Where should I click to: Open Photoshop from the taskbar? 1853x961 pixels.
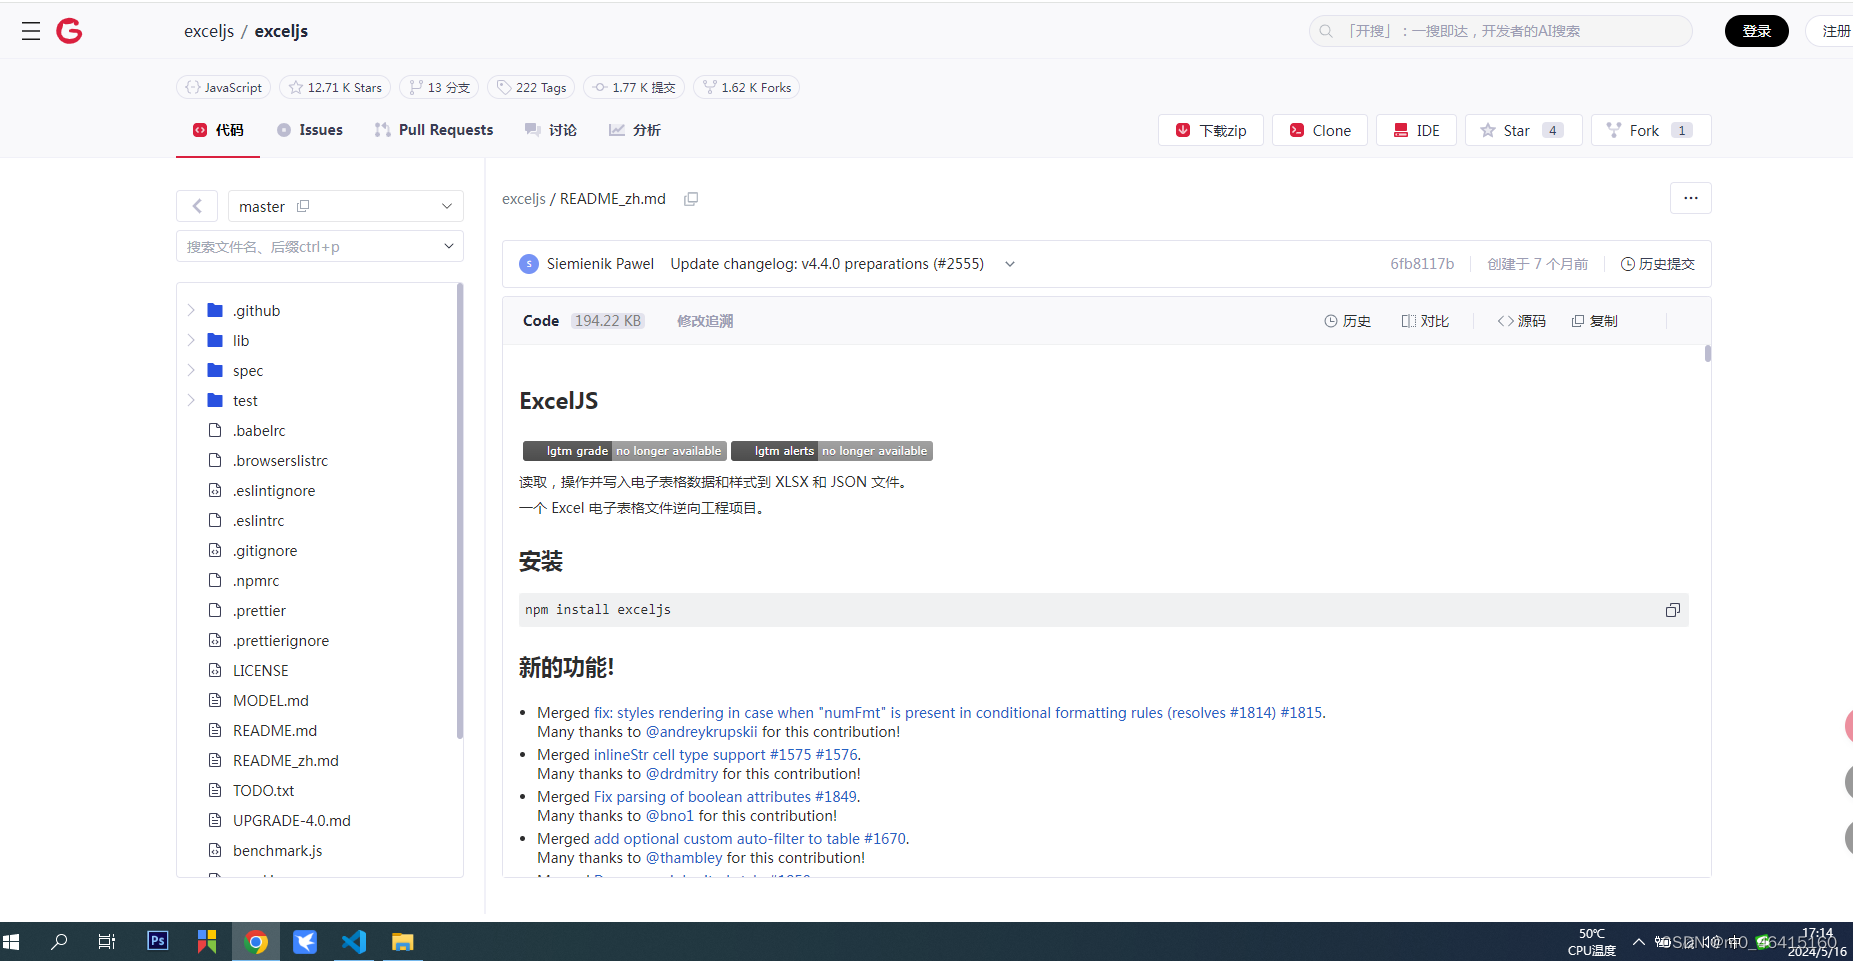(x=157, y=941)
